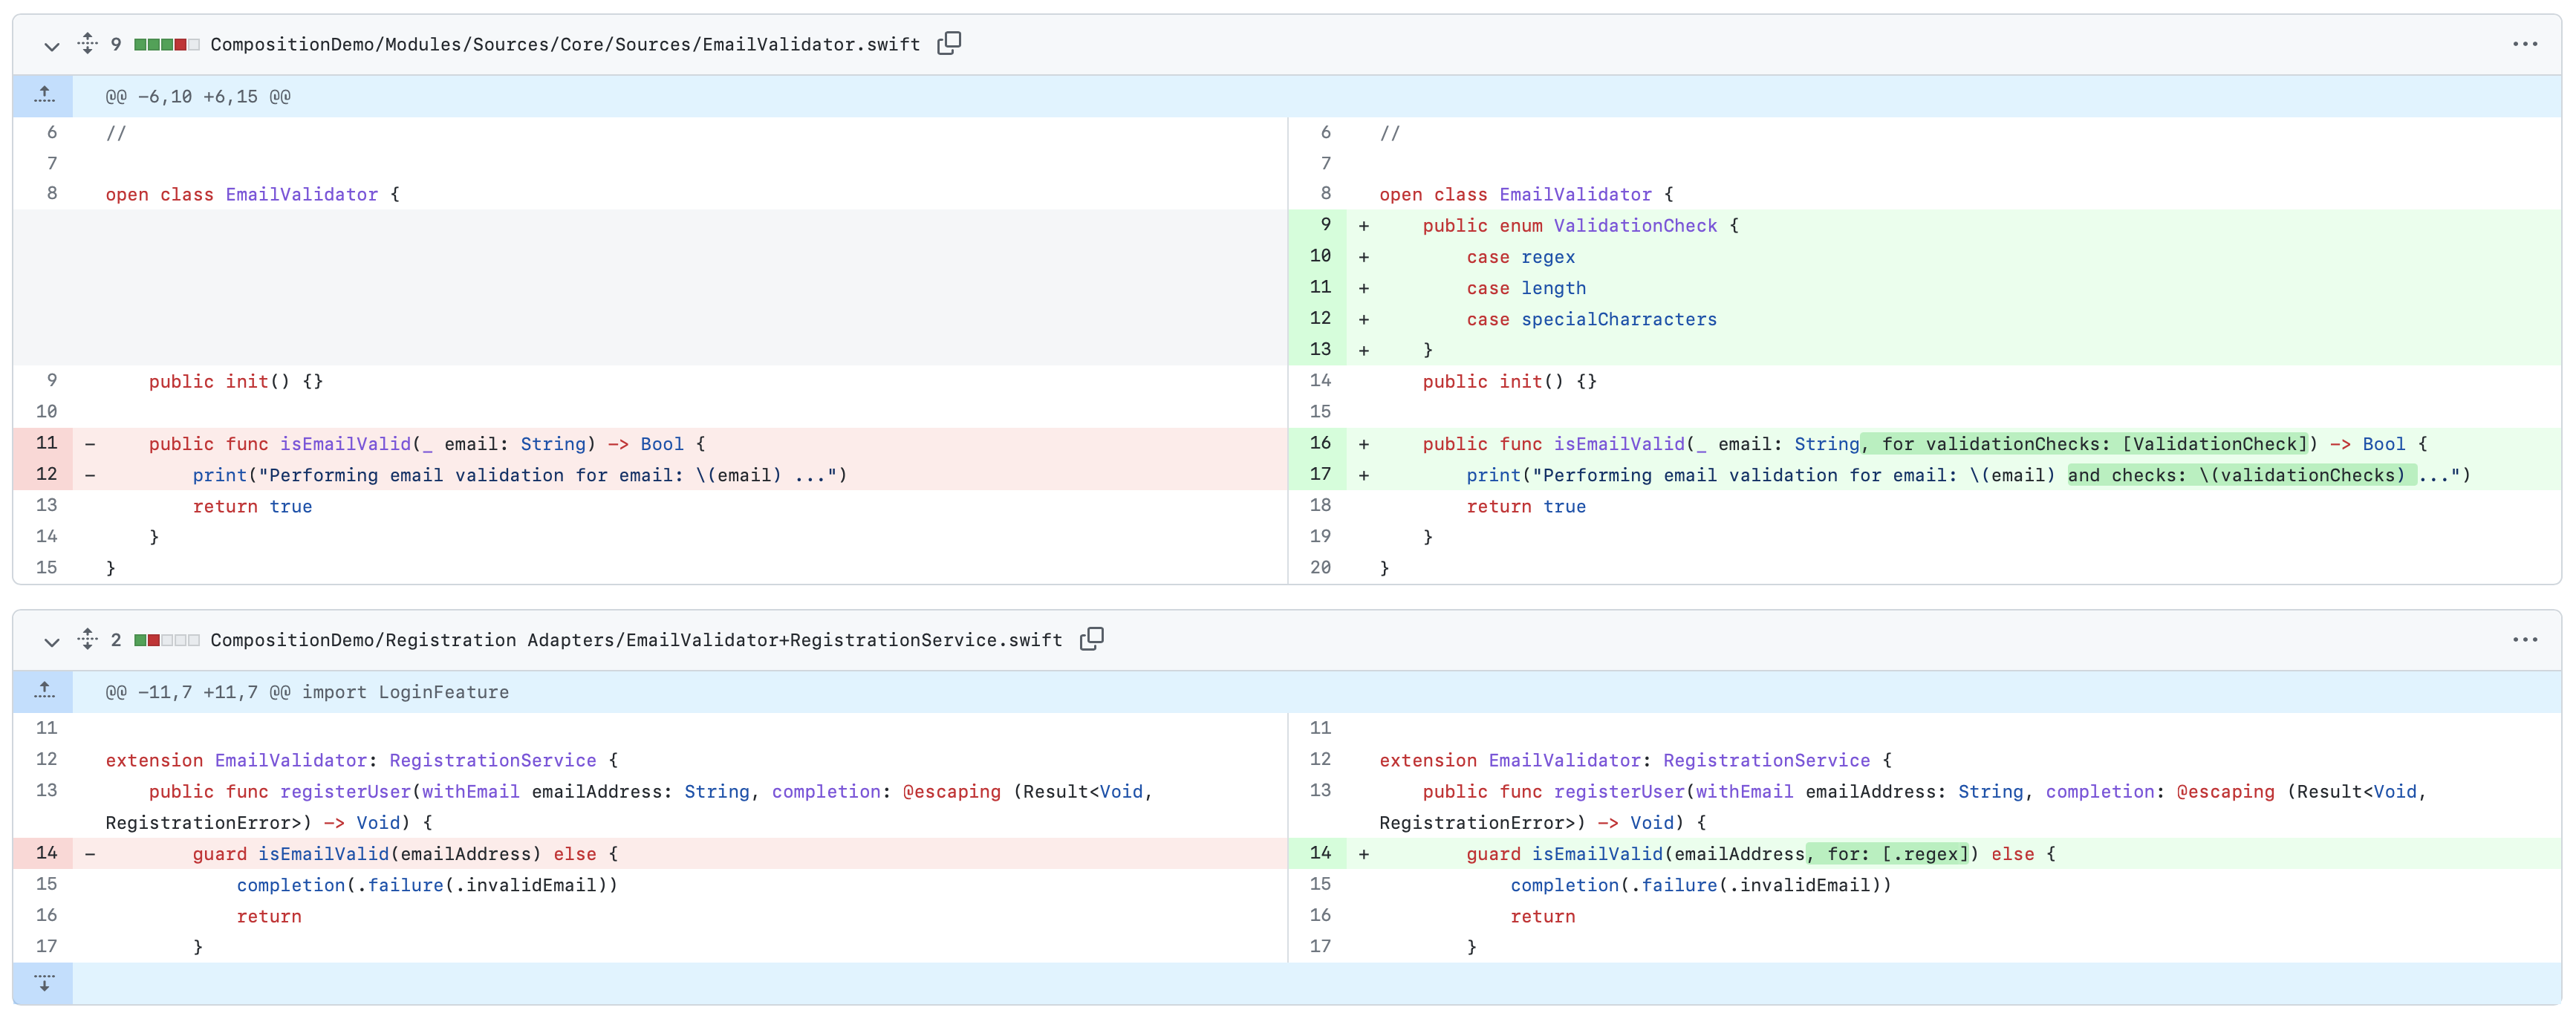Copy EmailValidator+RegistrationService.swift file path

pos(1092,638)
